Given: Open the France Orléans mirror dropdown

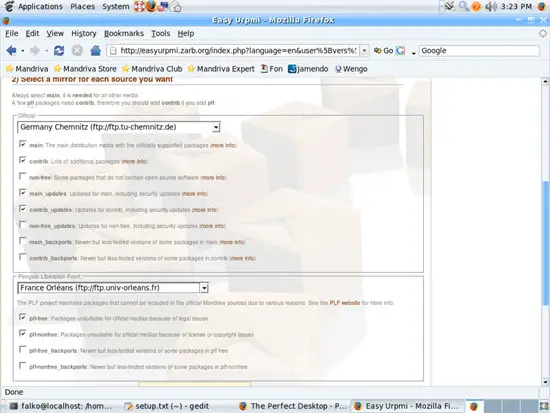Looking at the screenshot, I should coord(113,288).
